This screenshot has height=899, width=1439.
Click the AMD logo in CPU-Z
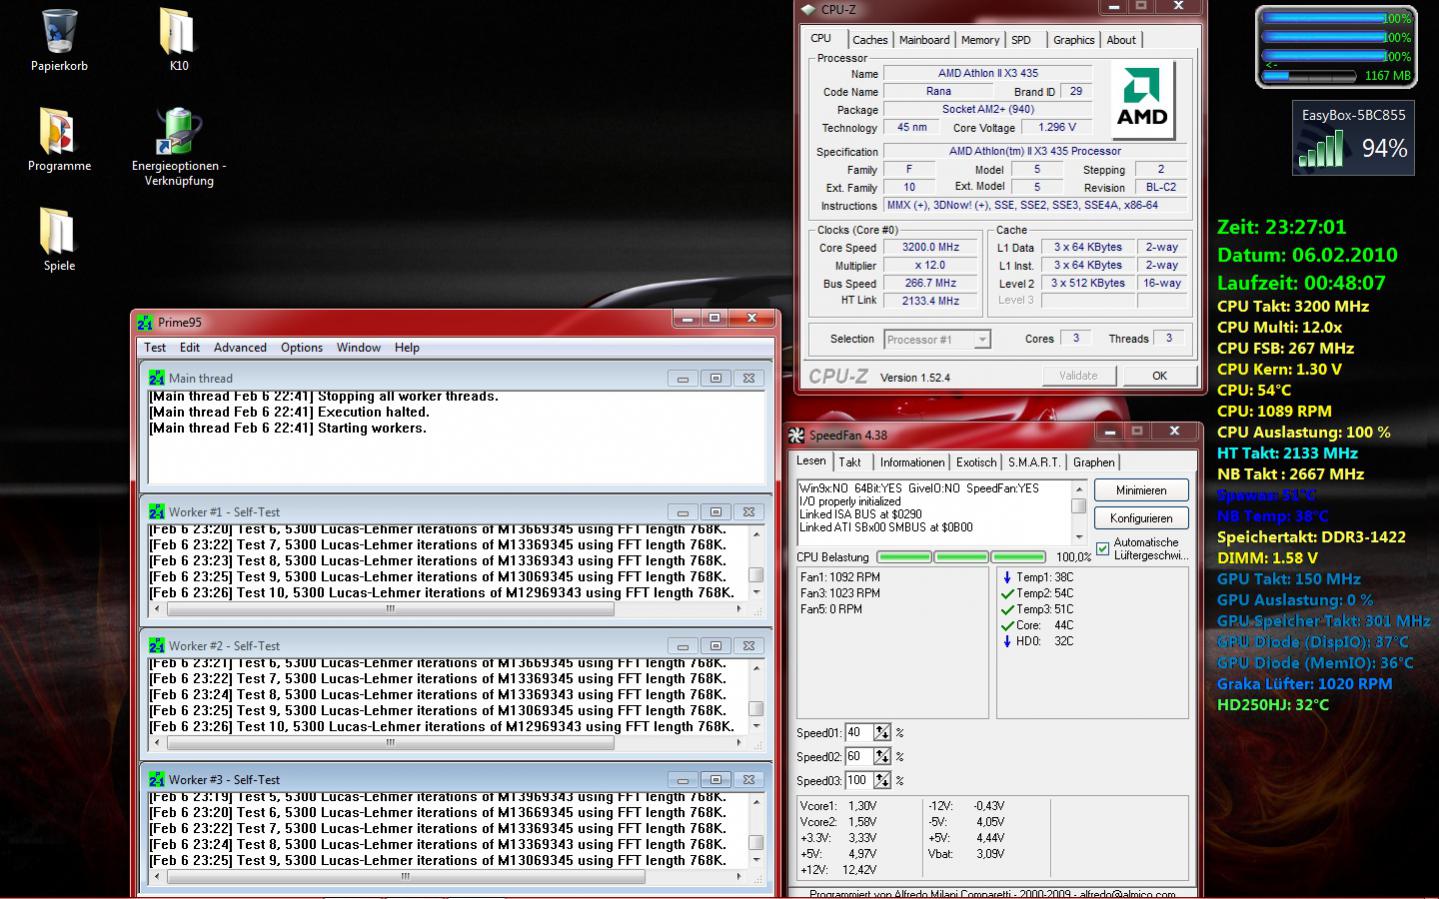[1142, 100]
